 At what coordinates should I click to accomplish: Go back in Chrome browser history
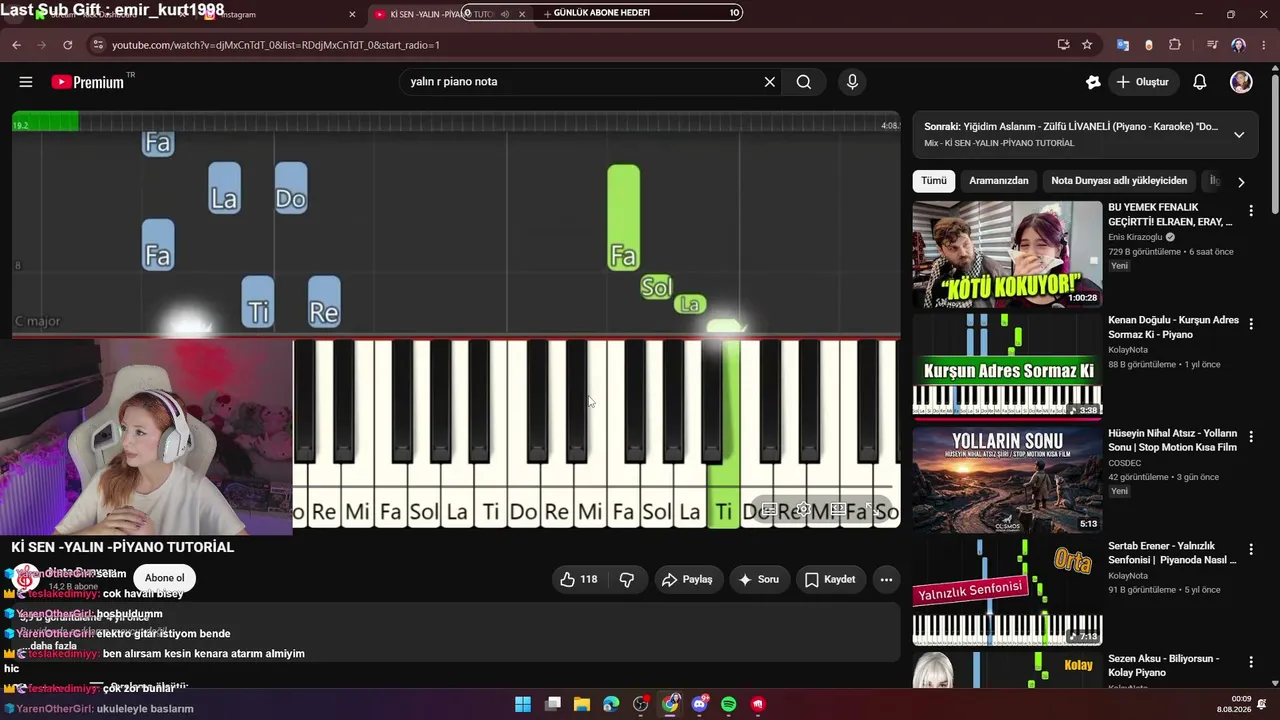coord(16,45)
